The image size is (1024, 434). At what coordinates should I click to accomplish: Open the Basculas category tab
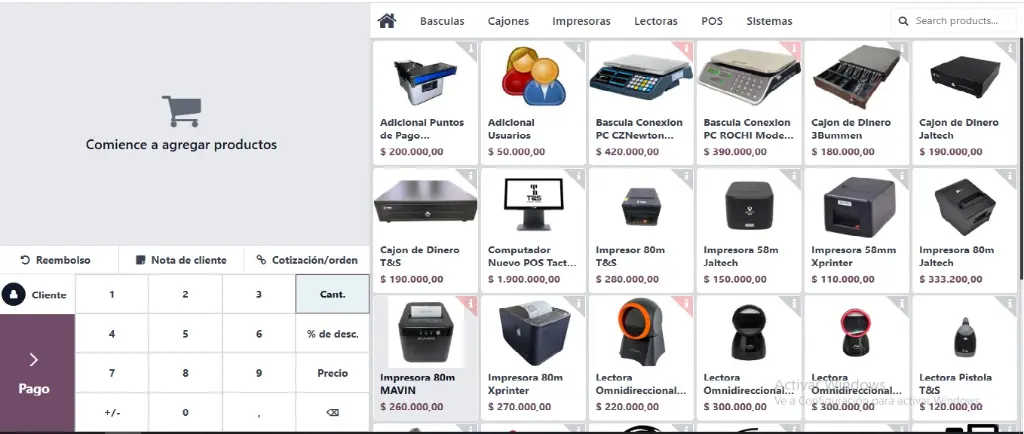pos(442,21)
